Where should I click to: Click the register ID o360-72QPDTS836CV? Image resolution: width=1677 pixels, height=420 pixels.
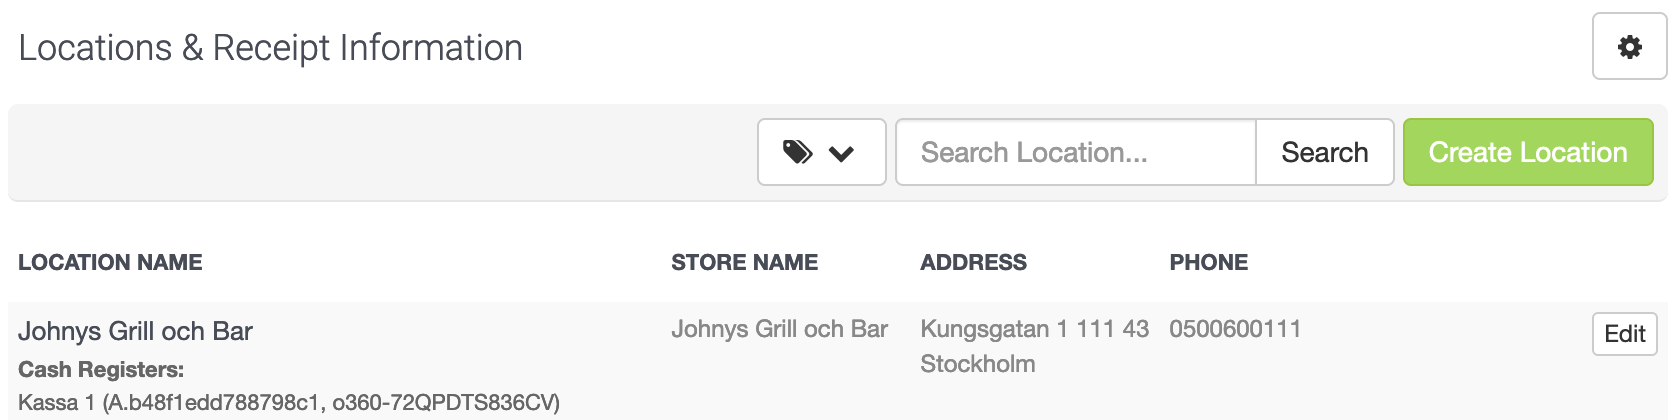tap(442, 402)
